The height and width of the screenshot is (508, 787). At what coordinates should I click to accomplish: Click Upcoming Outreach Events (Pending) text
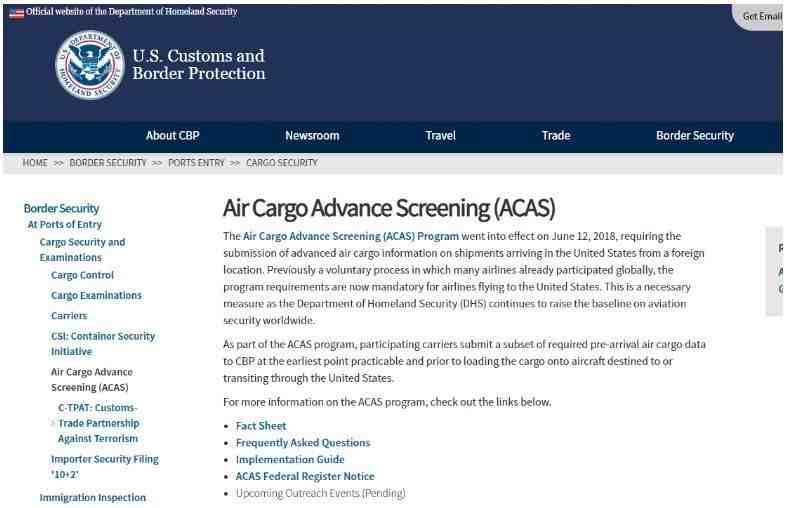(321, 493)
